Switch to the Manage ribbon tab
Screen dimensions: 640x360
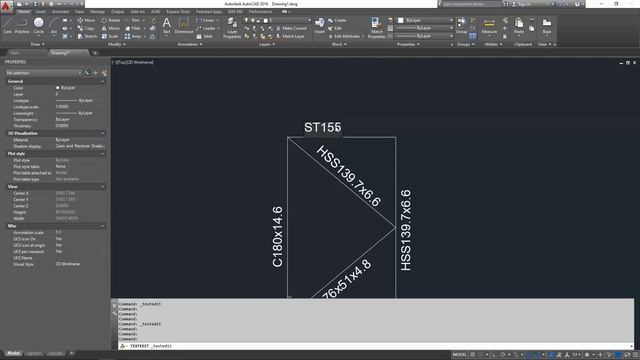97,12
